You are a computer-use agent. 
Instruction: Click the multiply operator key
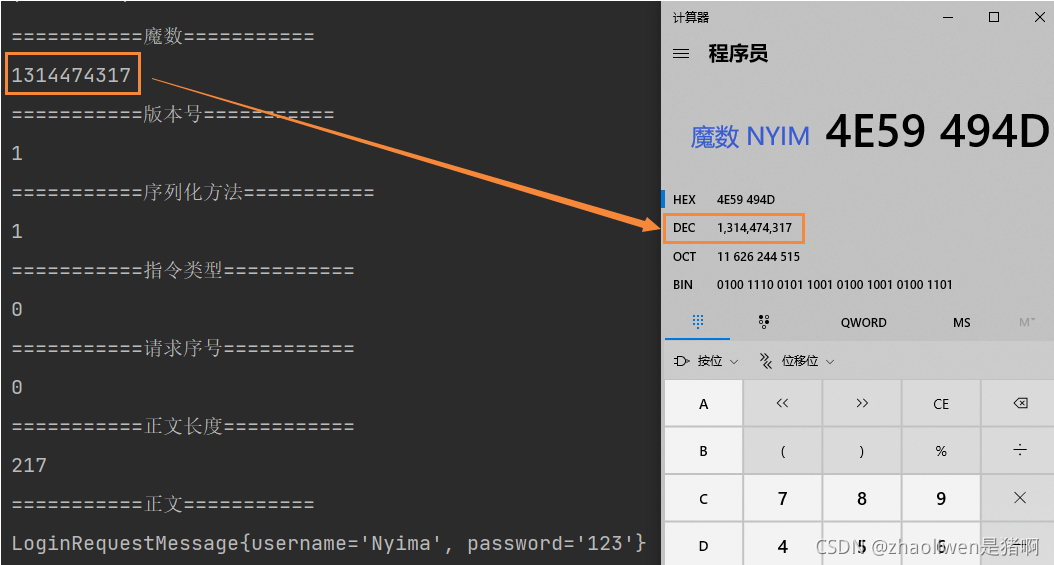(x=1019, y=498)
